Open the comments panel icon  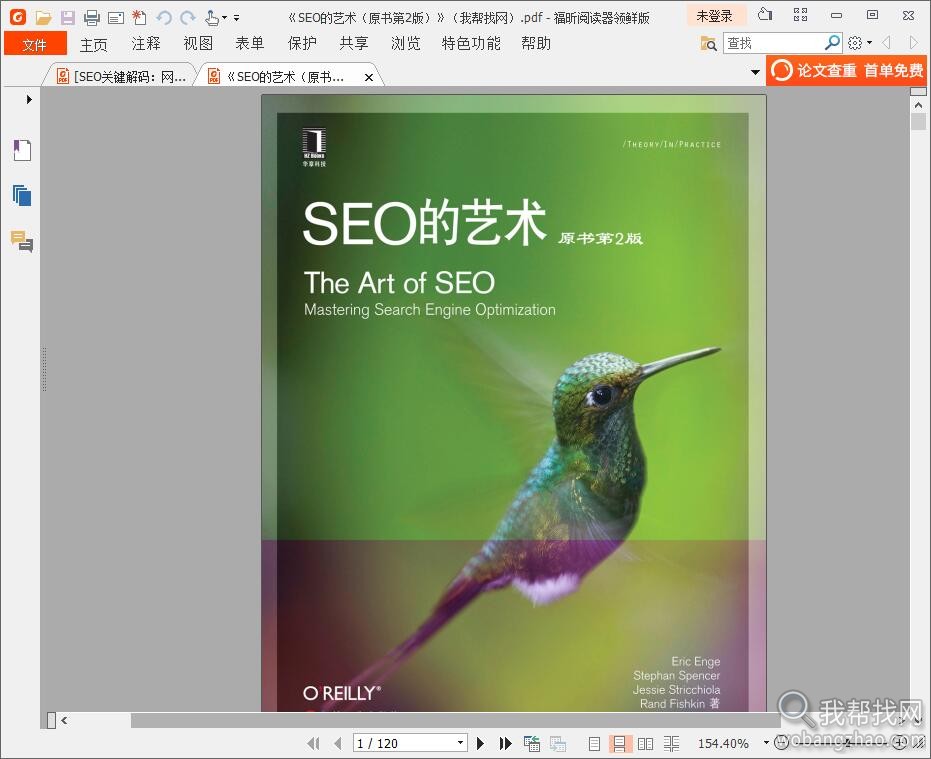pos(22,242)
